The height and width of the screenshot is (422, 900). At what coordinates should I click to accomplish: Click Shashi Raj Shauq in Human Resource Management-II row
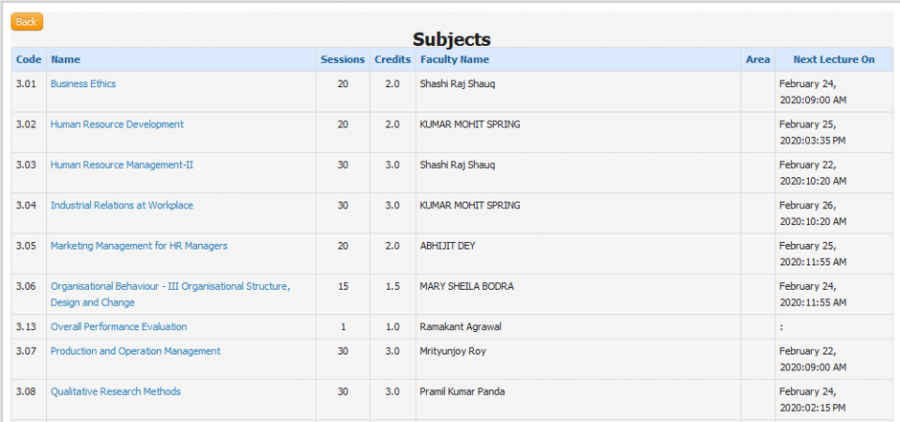pos(457,165)
